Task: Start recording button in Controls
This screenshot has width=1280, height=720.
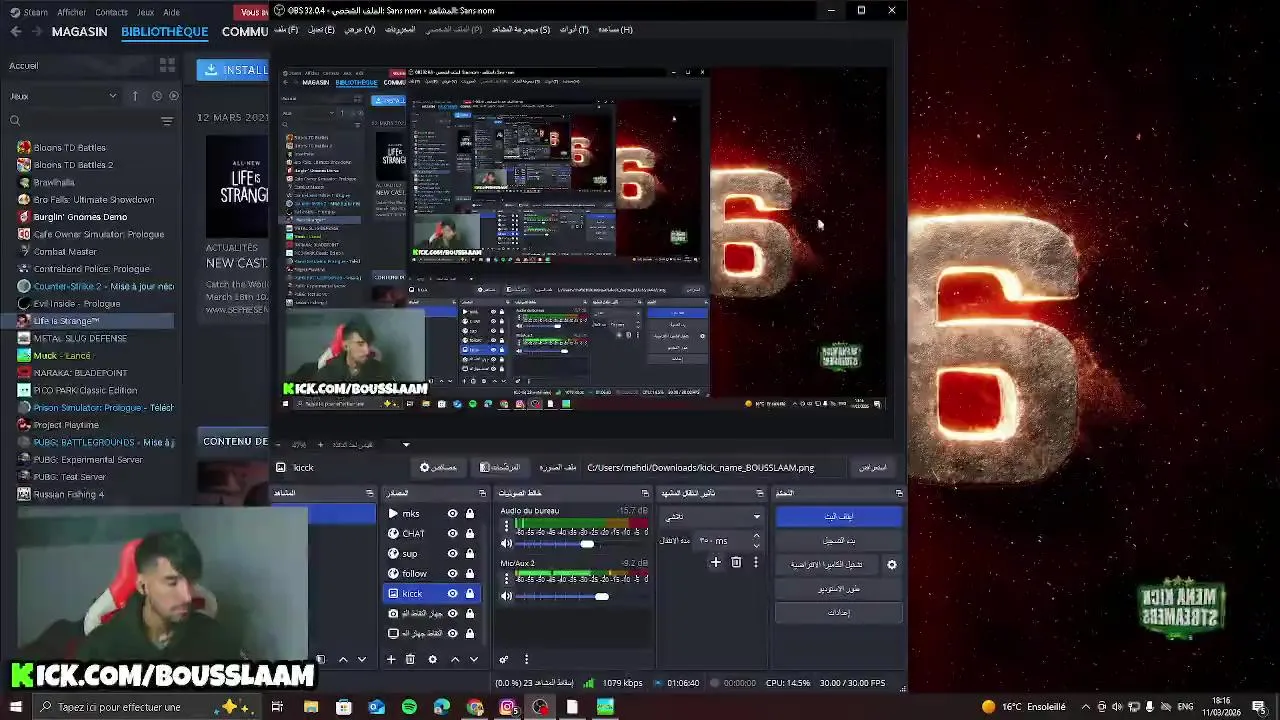Action: pos(838,540)
